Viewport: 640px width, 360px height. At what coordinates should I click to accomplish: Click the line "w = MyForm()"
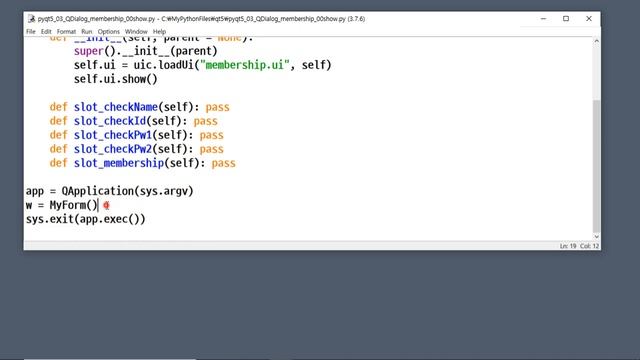point(61,205)
